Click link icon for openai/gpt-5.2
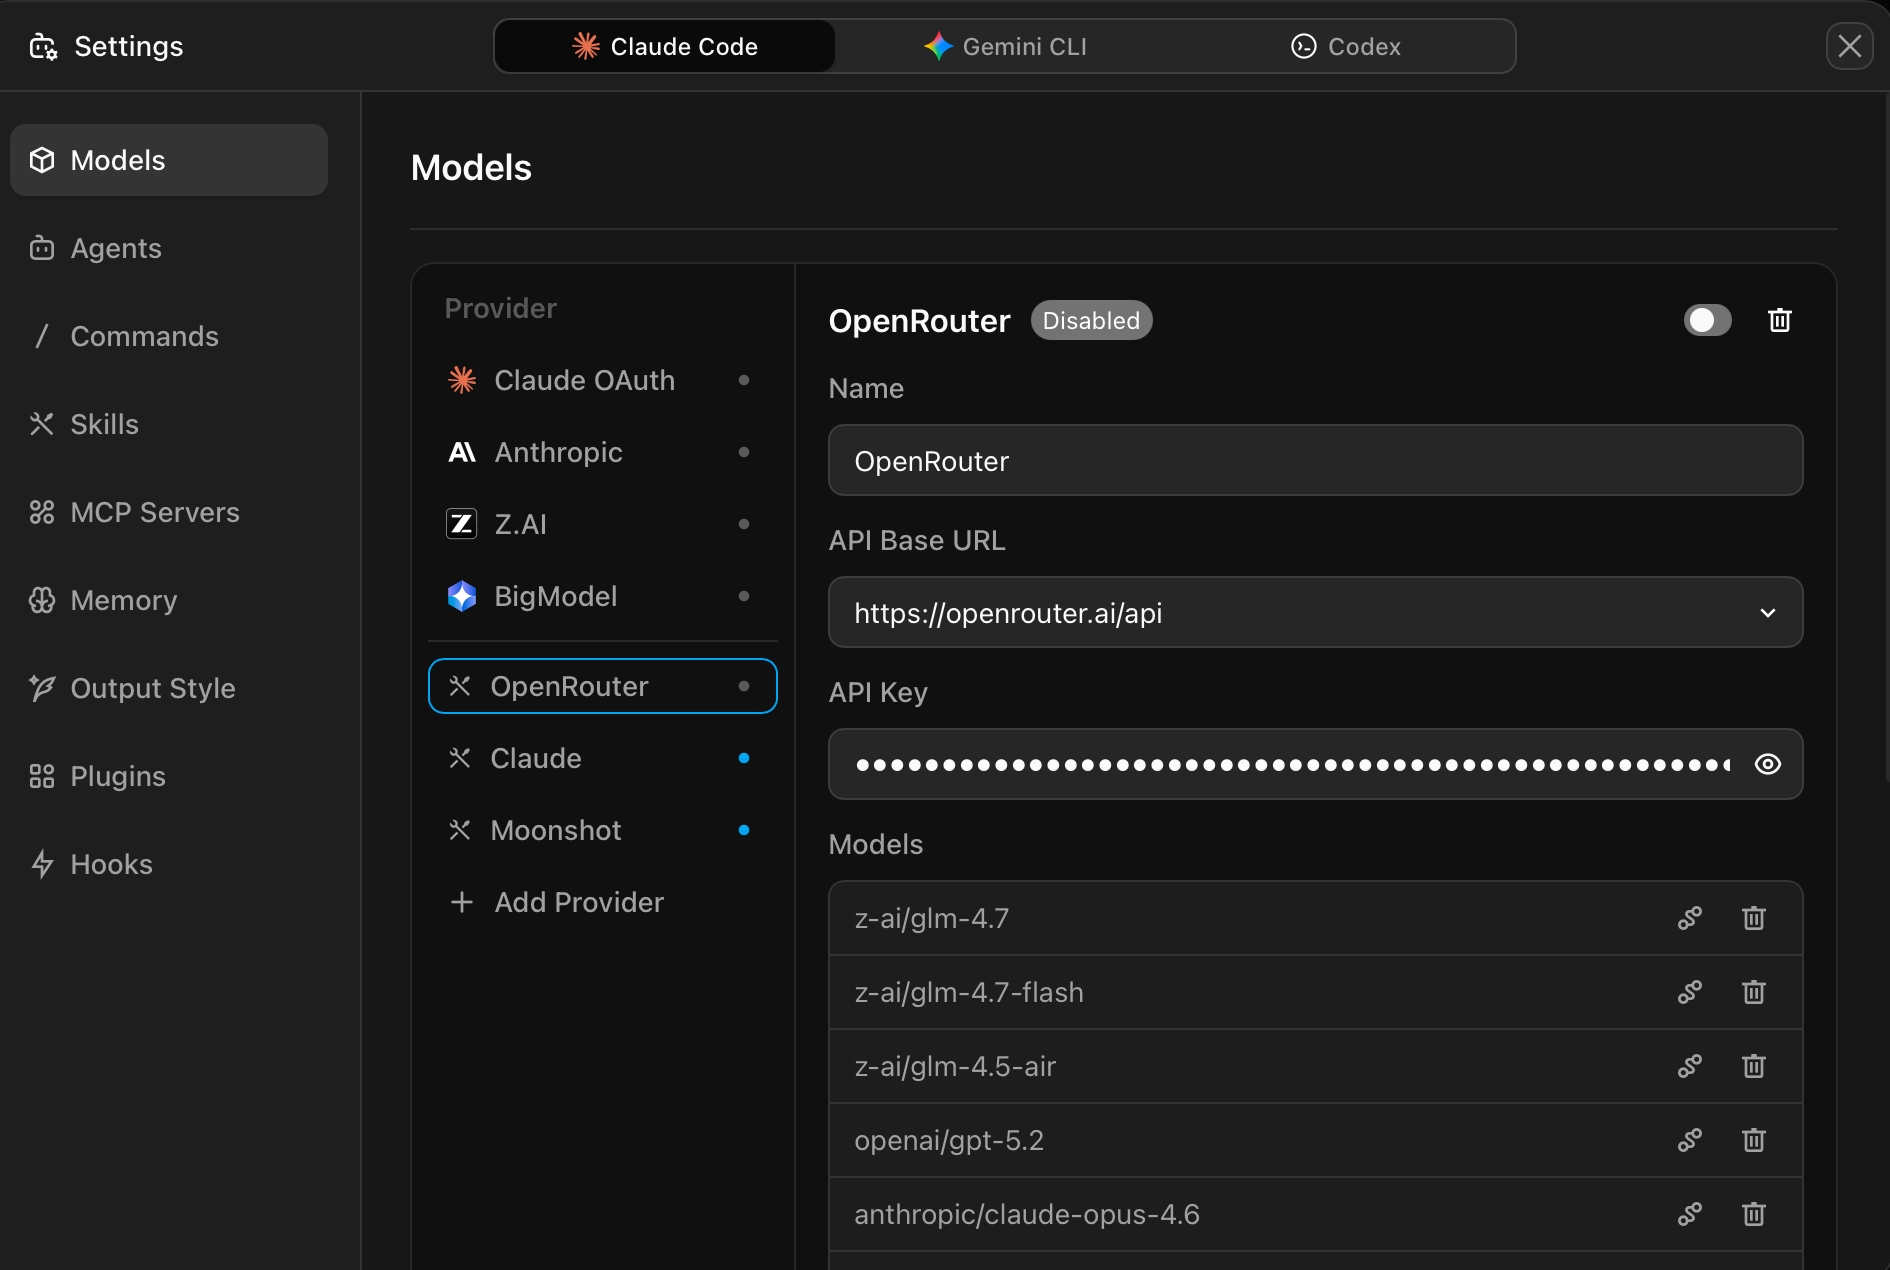Screen dimensions: 1890x1270 pyautogui.click(x=1689, y=1140)
